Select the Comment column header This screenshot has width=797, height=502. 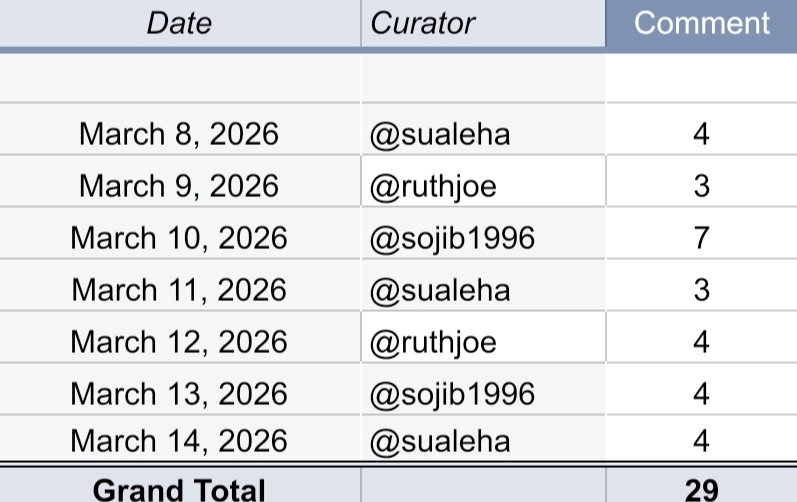[x=701, y=23]
